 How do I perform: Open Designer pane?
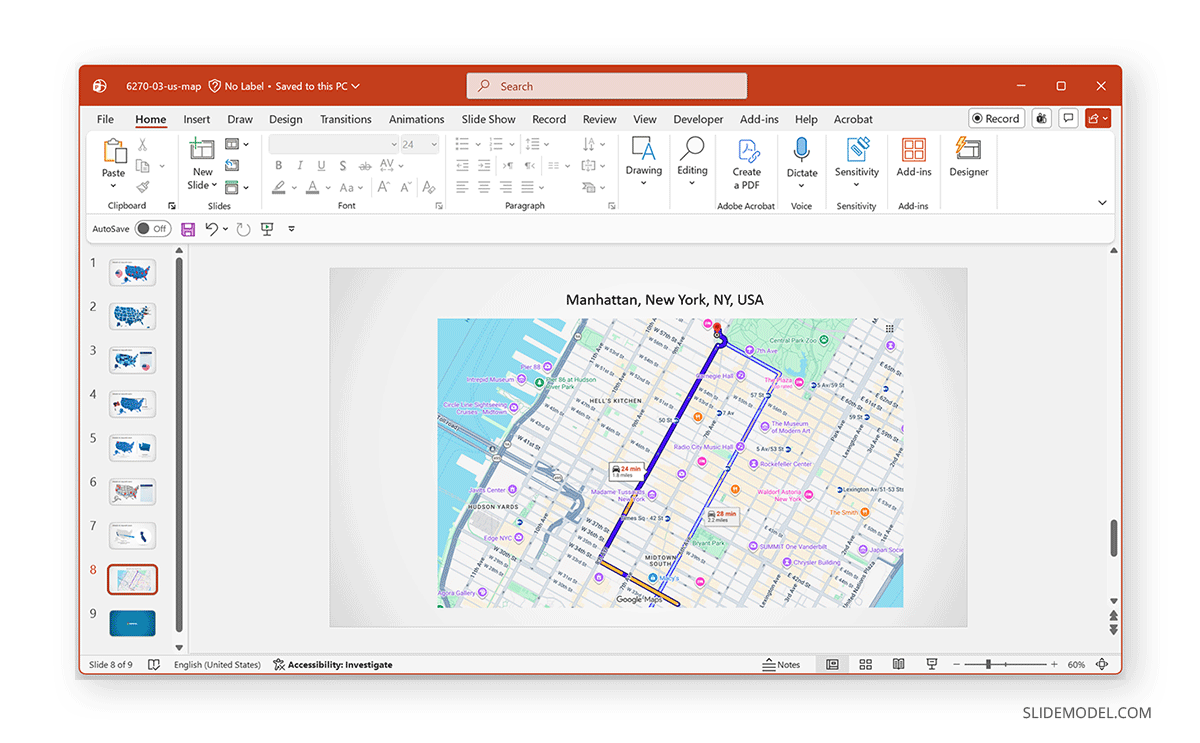pyautogui.click(x=968, y=159)
